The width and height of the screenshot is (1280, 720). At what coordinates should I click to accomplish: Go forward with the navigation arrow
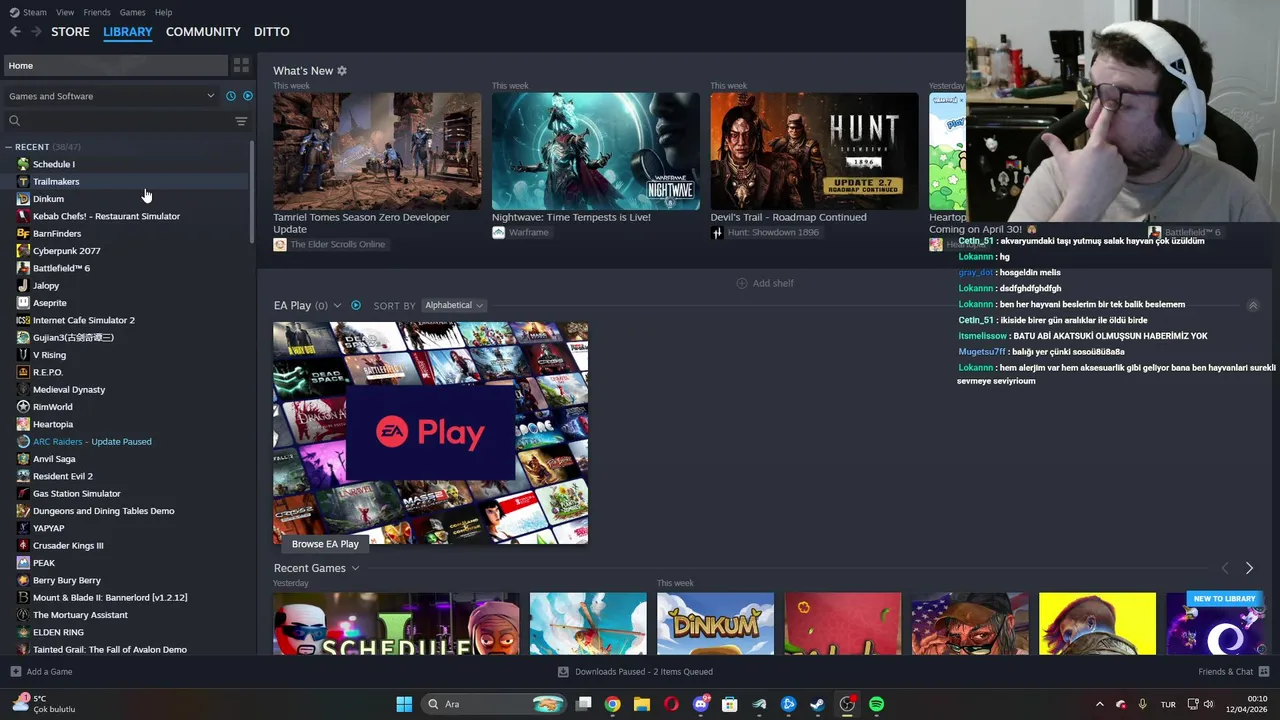coord(36,32)
